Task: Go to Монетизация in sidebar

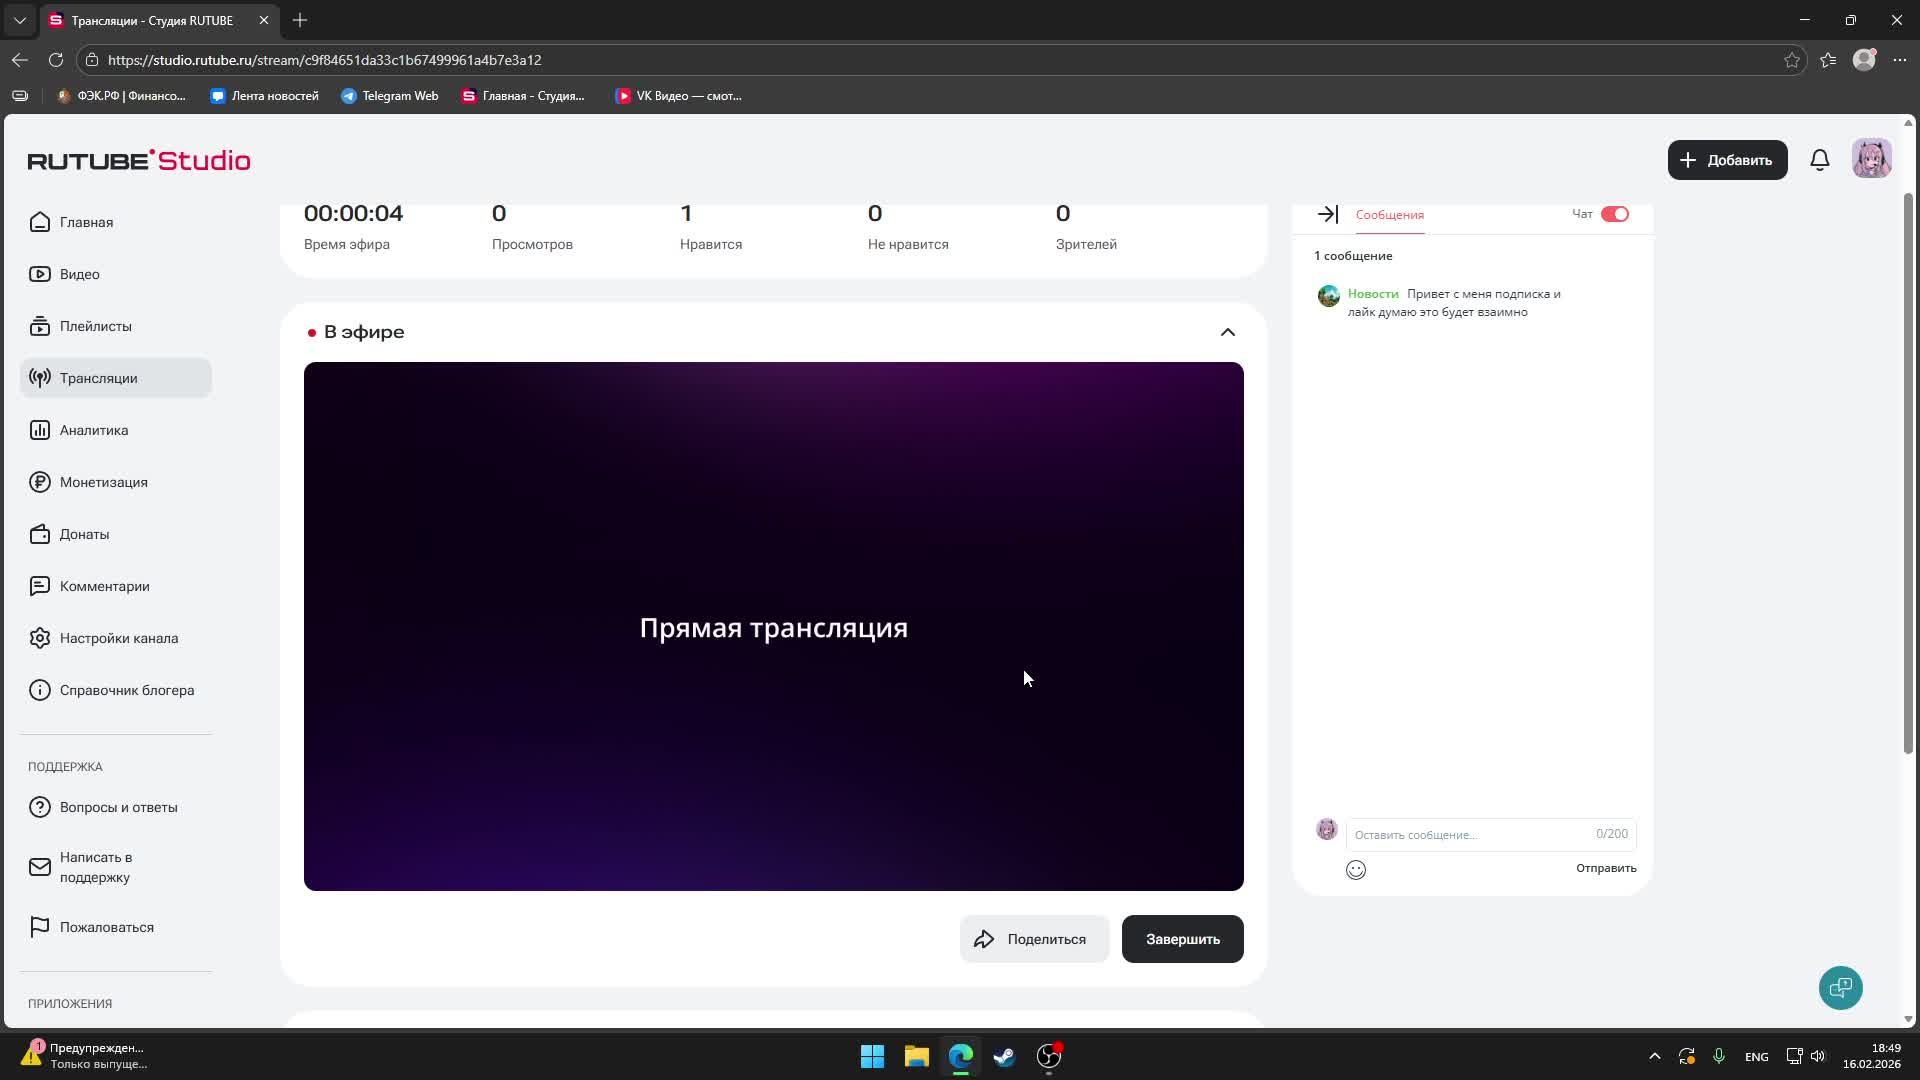Action: [103, 482]
